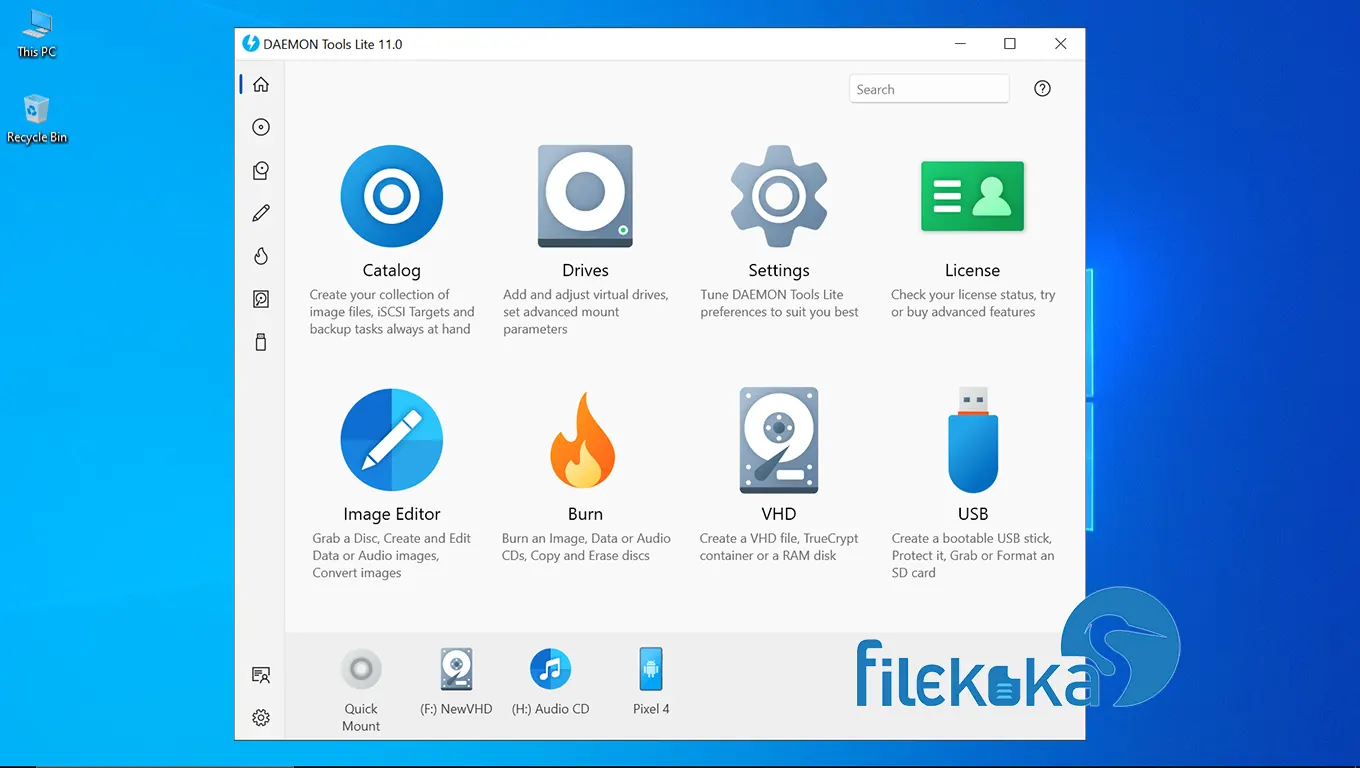Click the Settings title label
The height and width of the screenshot is (768, 1360).
779,270
